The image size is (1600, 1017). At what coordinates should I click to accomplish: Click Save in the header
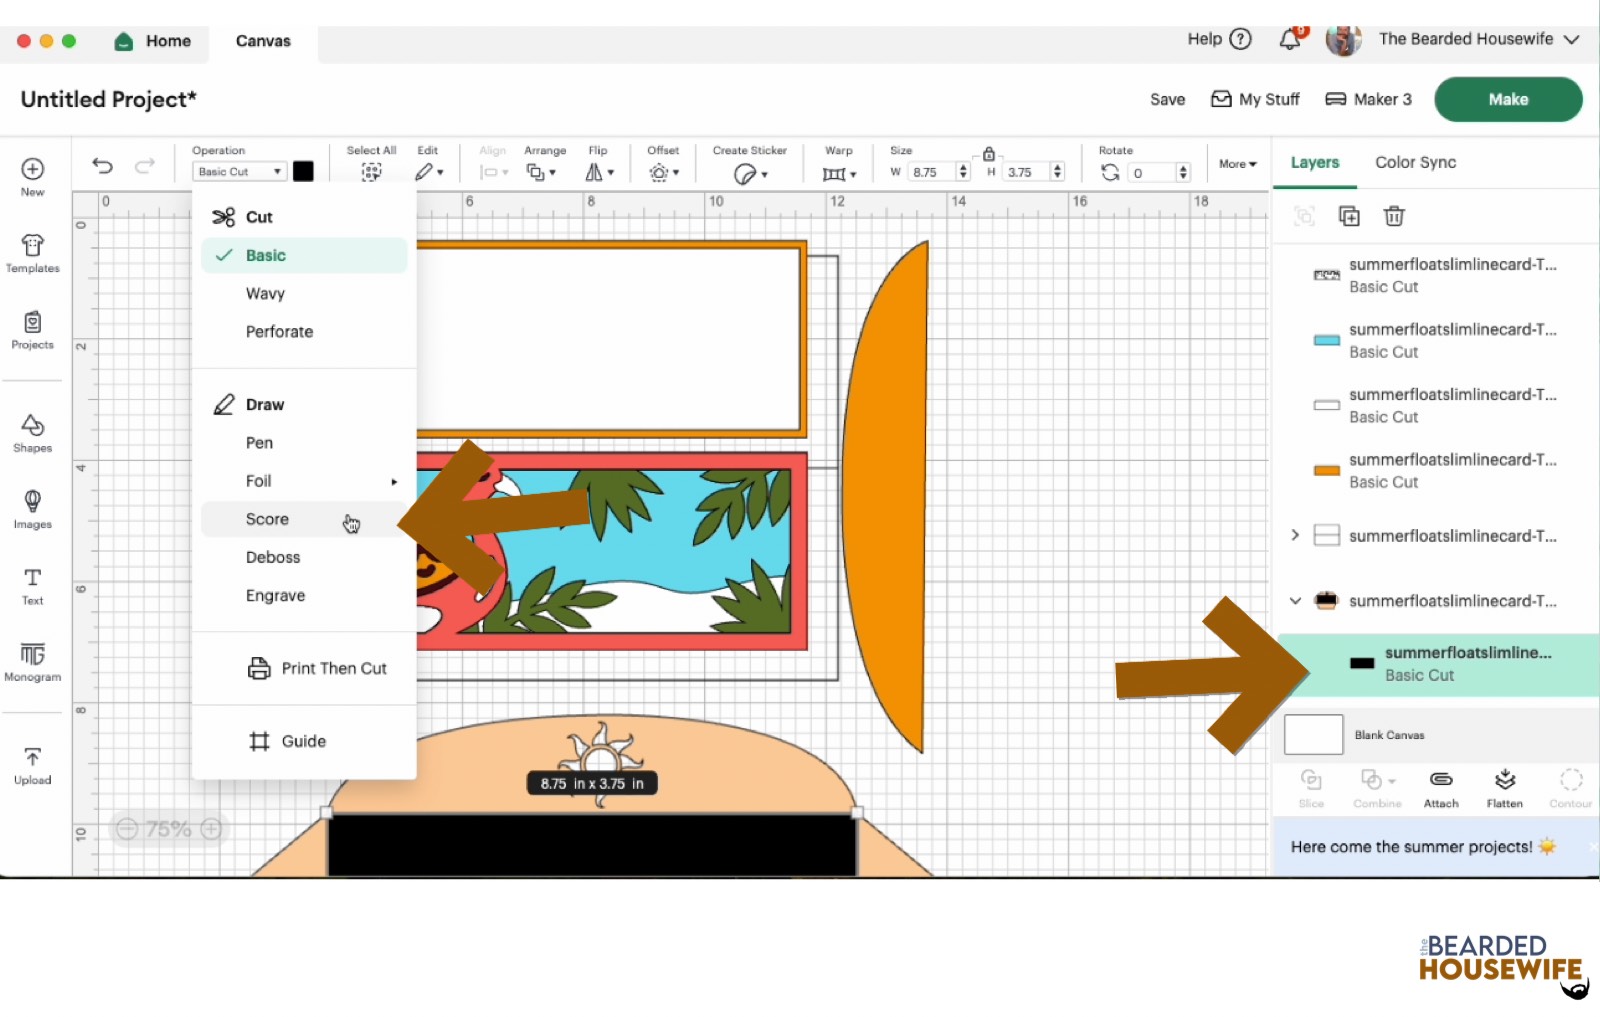click(1167, 99)
